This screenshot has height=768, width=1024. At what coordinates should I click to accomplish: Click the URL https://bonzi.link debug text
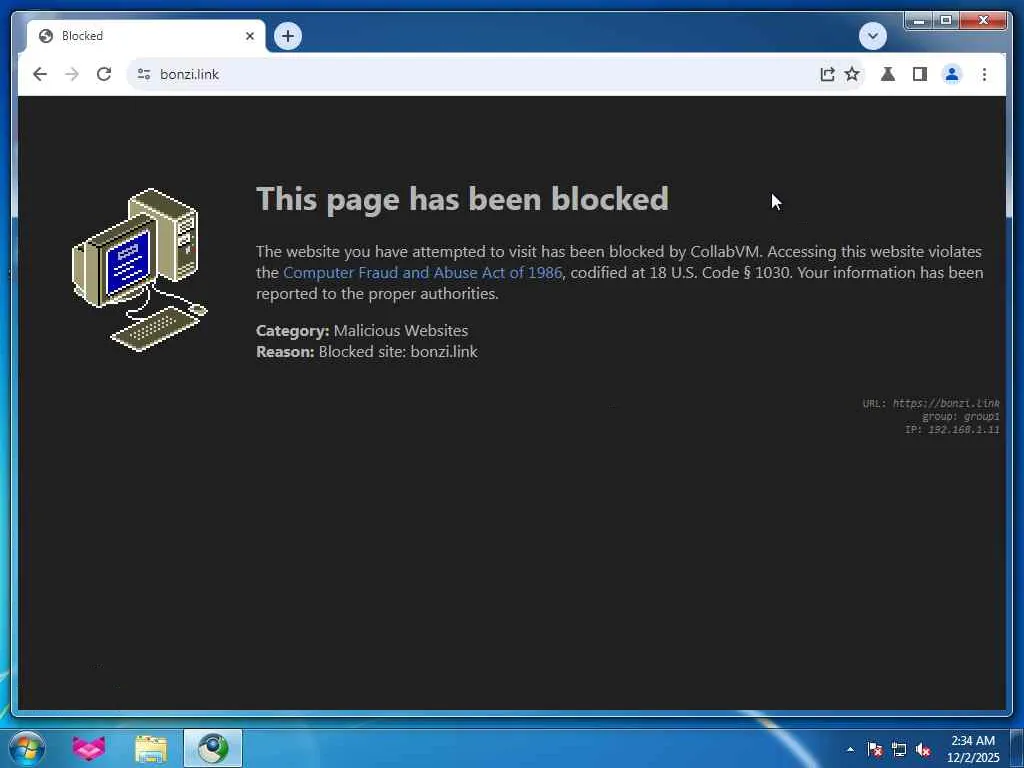coord(931,404)
